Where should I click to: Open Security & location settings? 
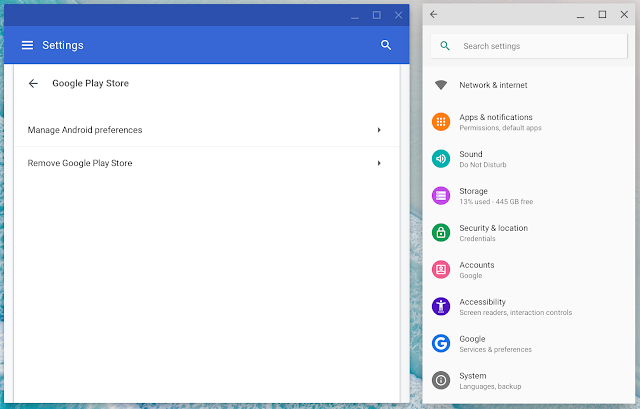coord(529,233)
